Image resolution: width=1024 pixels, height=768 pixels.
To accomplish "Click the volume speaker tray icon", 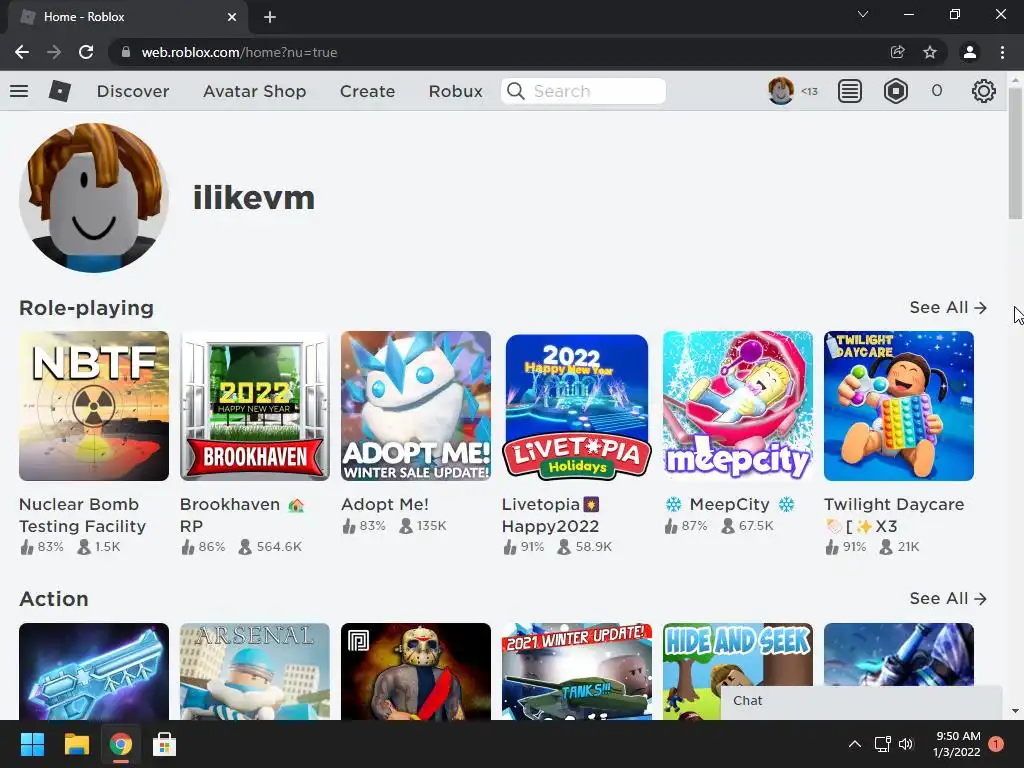I will click(906, 744).
